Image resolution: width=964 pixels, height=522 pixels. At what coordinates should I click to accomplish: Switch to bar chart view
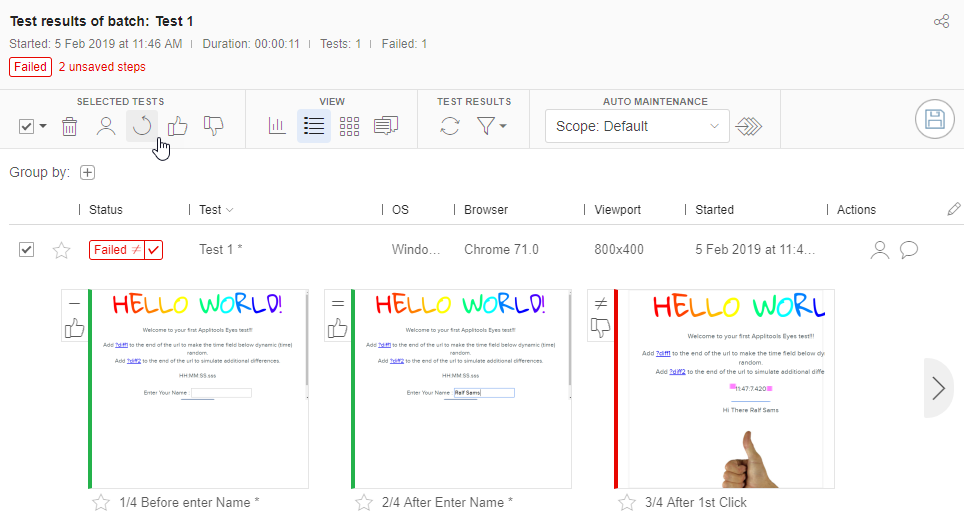[x=277, y=126]
